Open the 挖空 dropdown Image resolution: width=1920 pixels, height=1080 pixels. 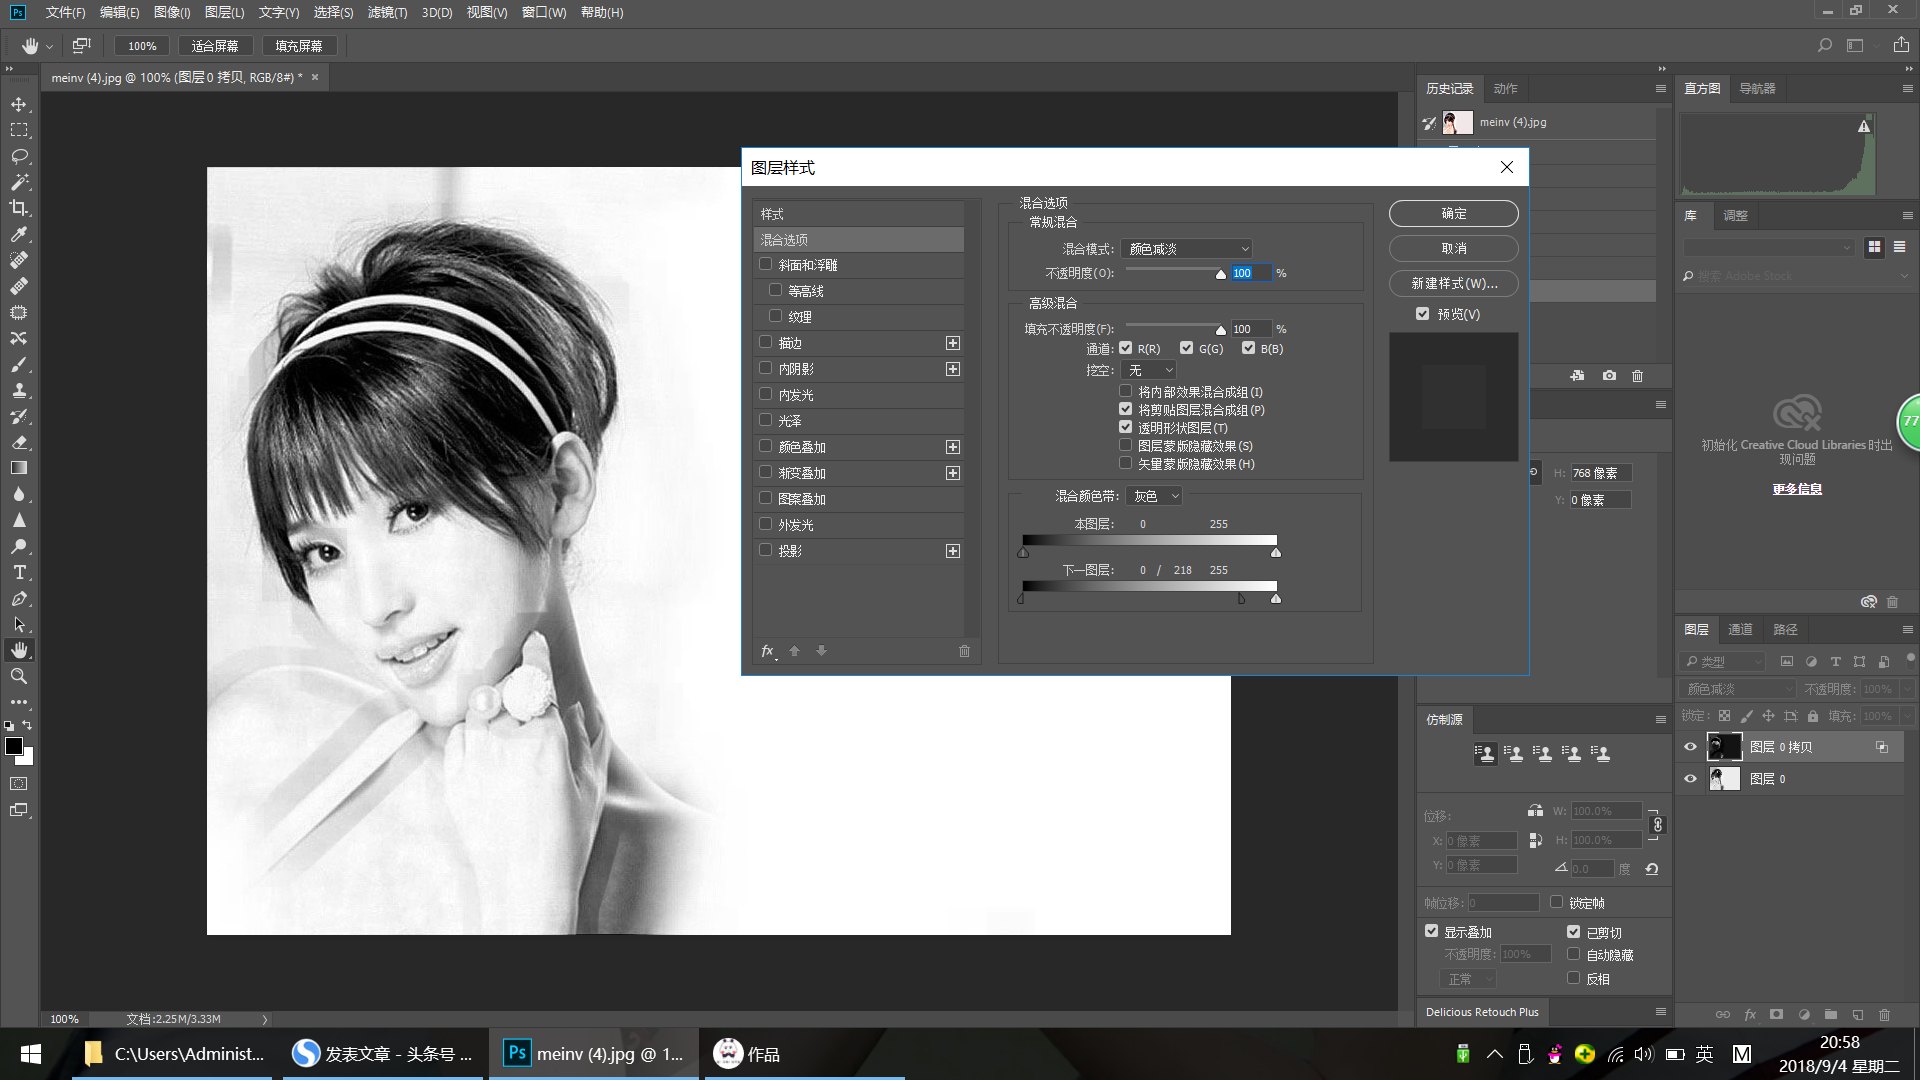coord(1149,370)
